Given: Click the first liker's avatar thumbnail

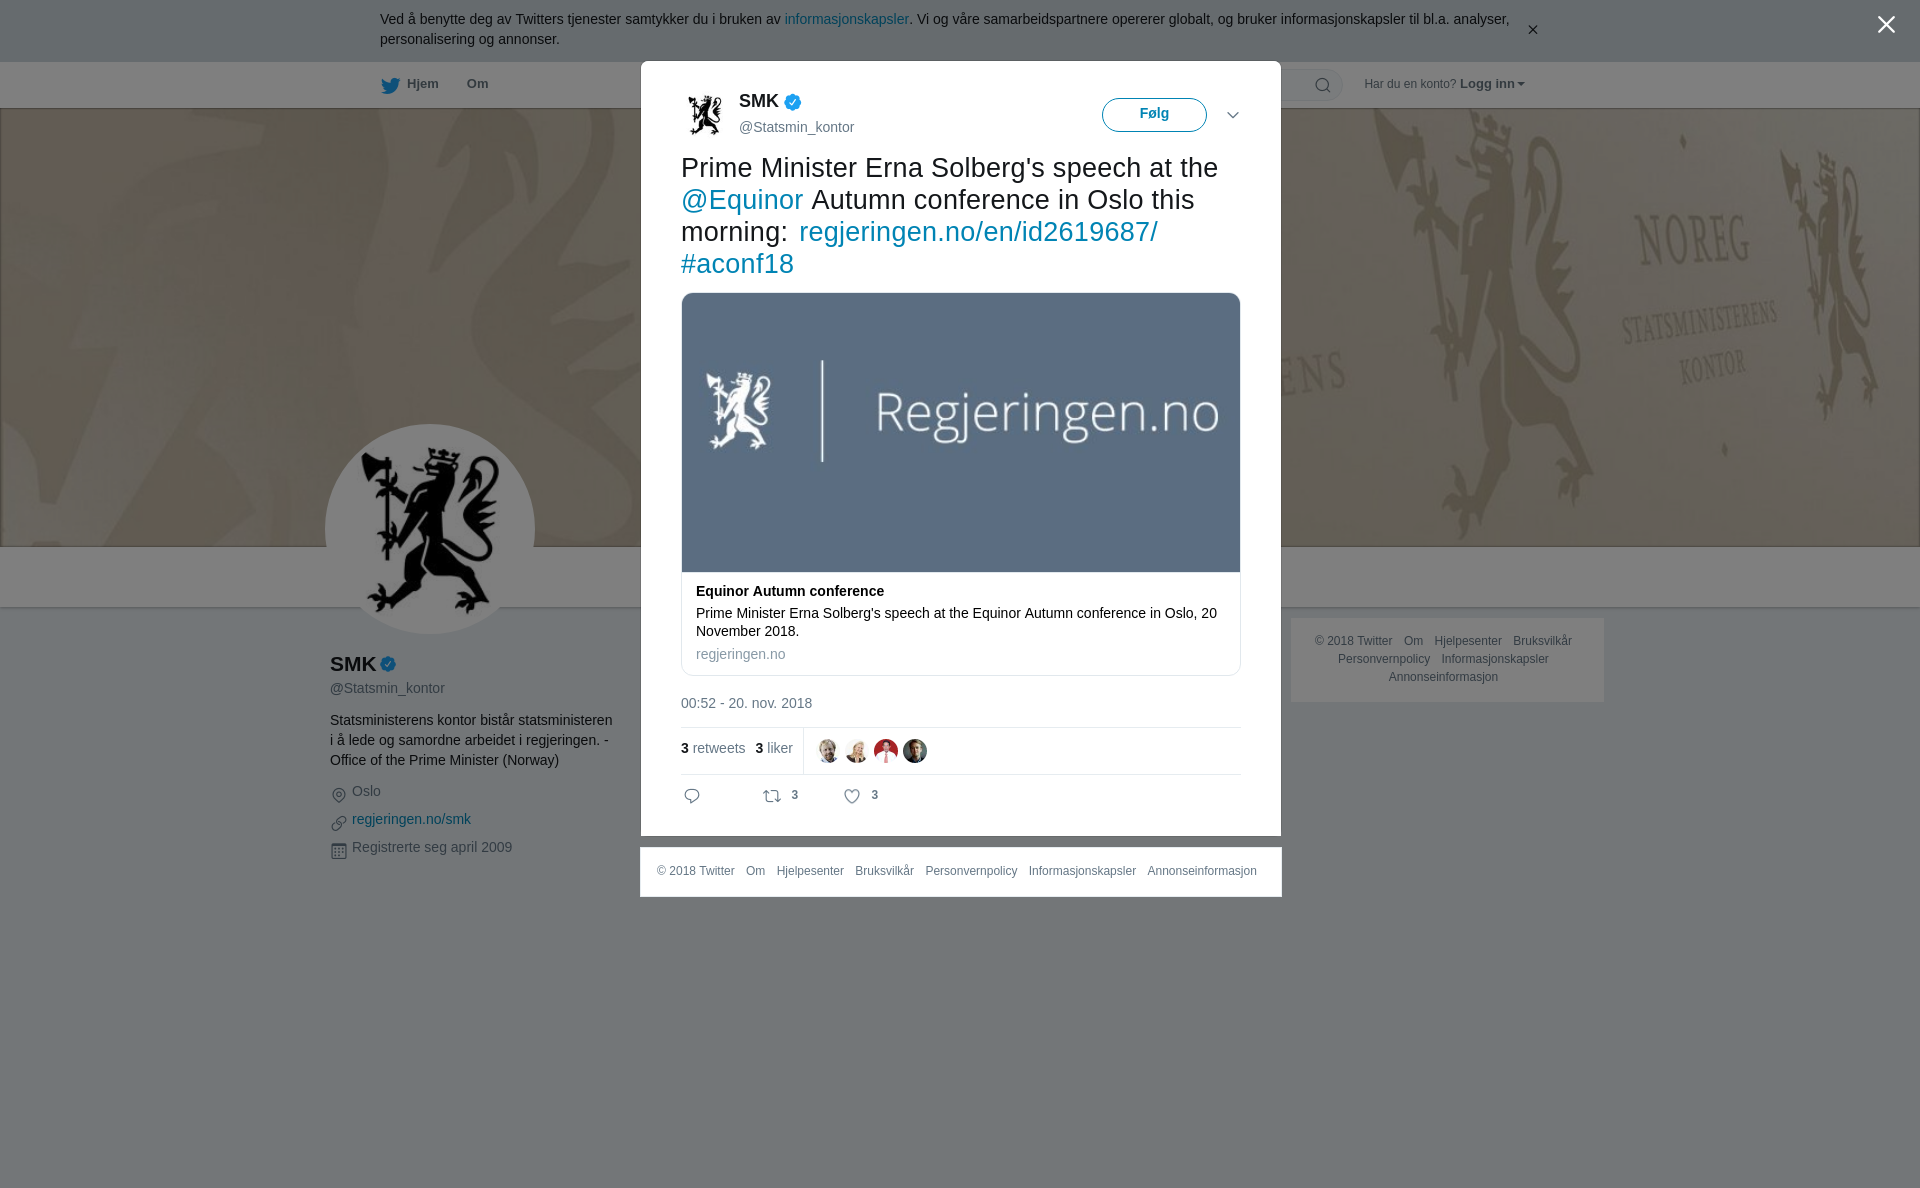Looking at the screenshot, I should 828,751.
